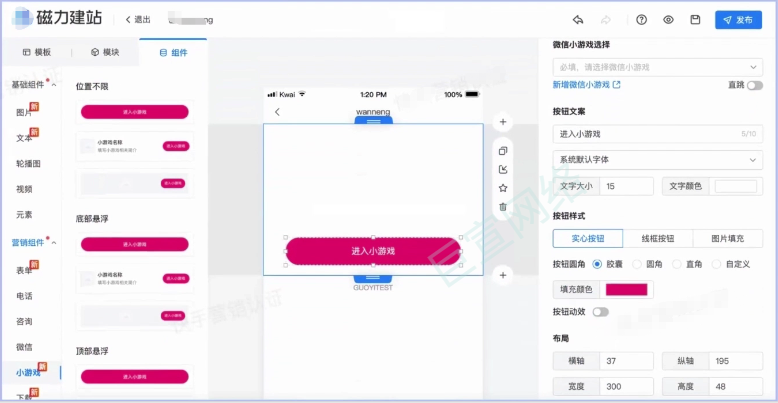
Task: Select the 小游戏 component
Action: click(x=28, y=373)
